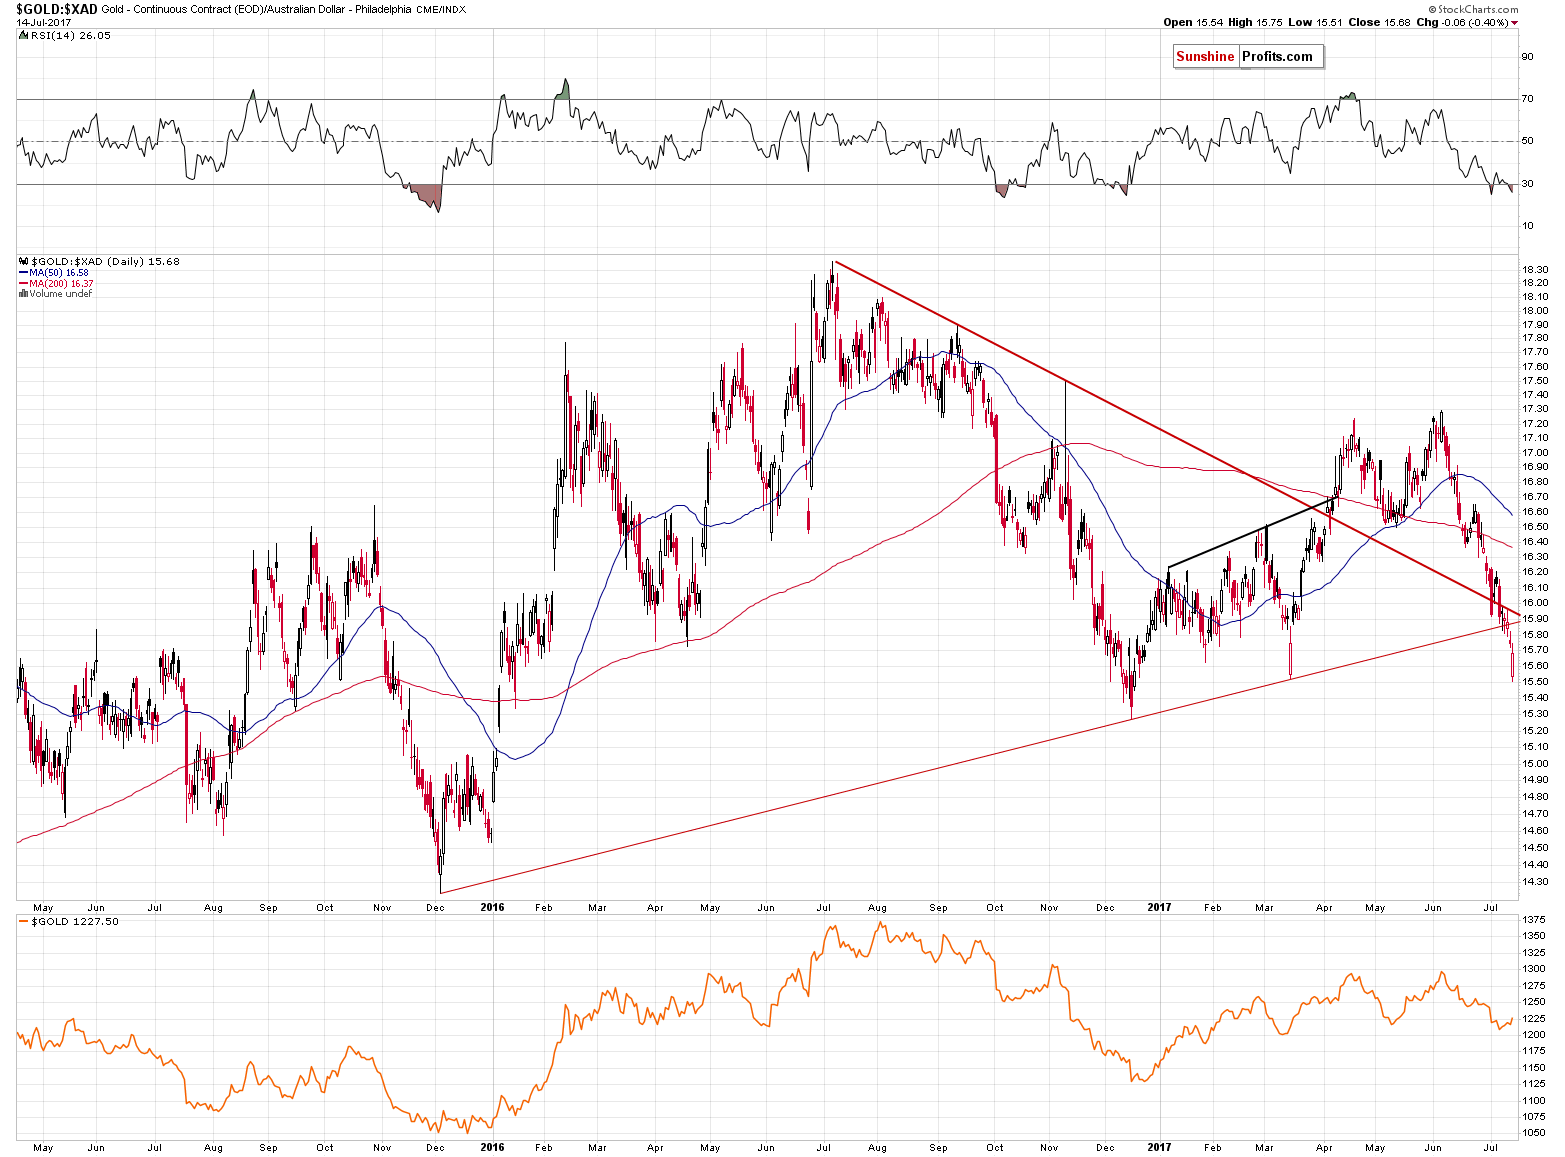
Task: Click the MA(50) 16.58 legend entry
Action: [x=58, y=272]
